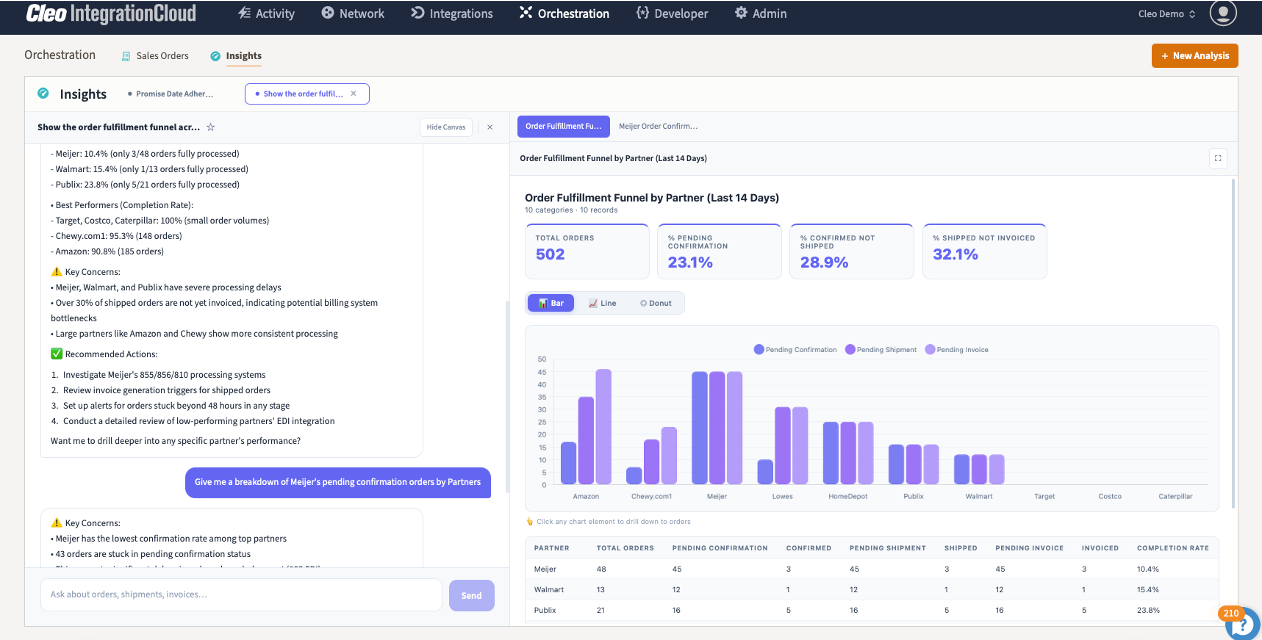This screenshot has height=640, width=1262.
Task: Click the user message about Meijer's breakdown
Action: pos(338,481)
